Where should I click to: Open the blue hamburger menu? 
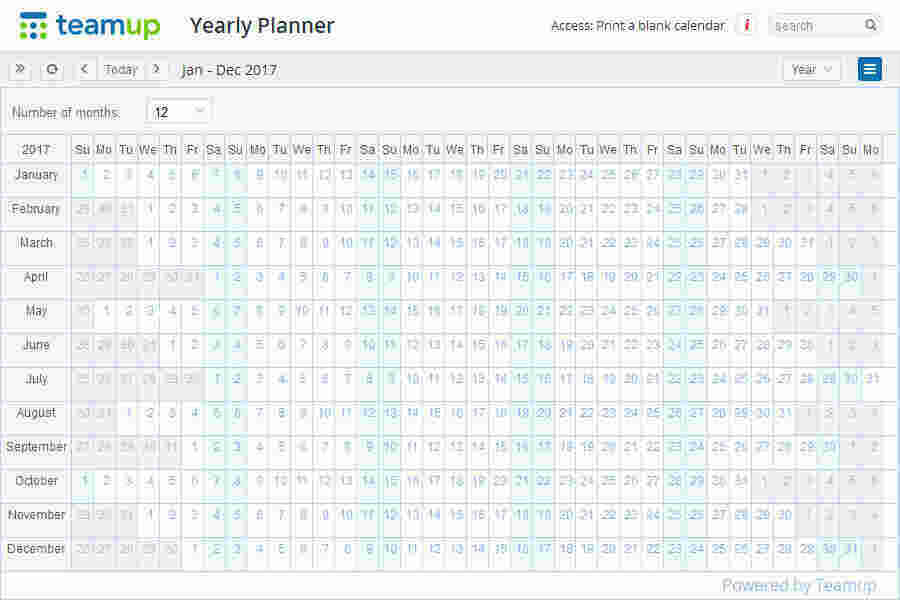coord(870,70)
